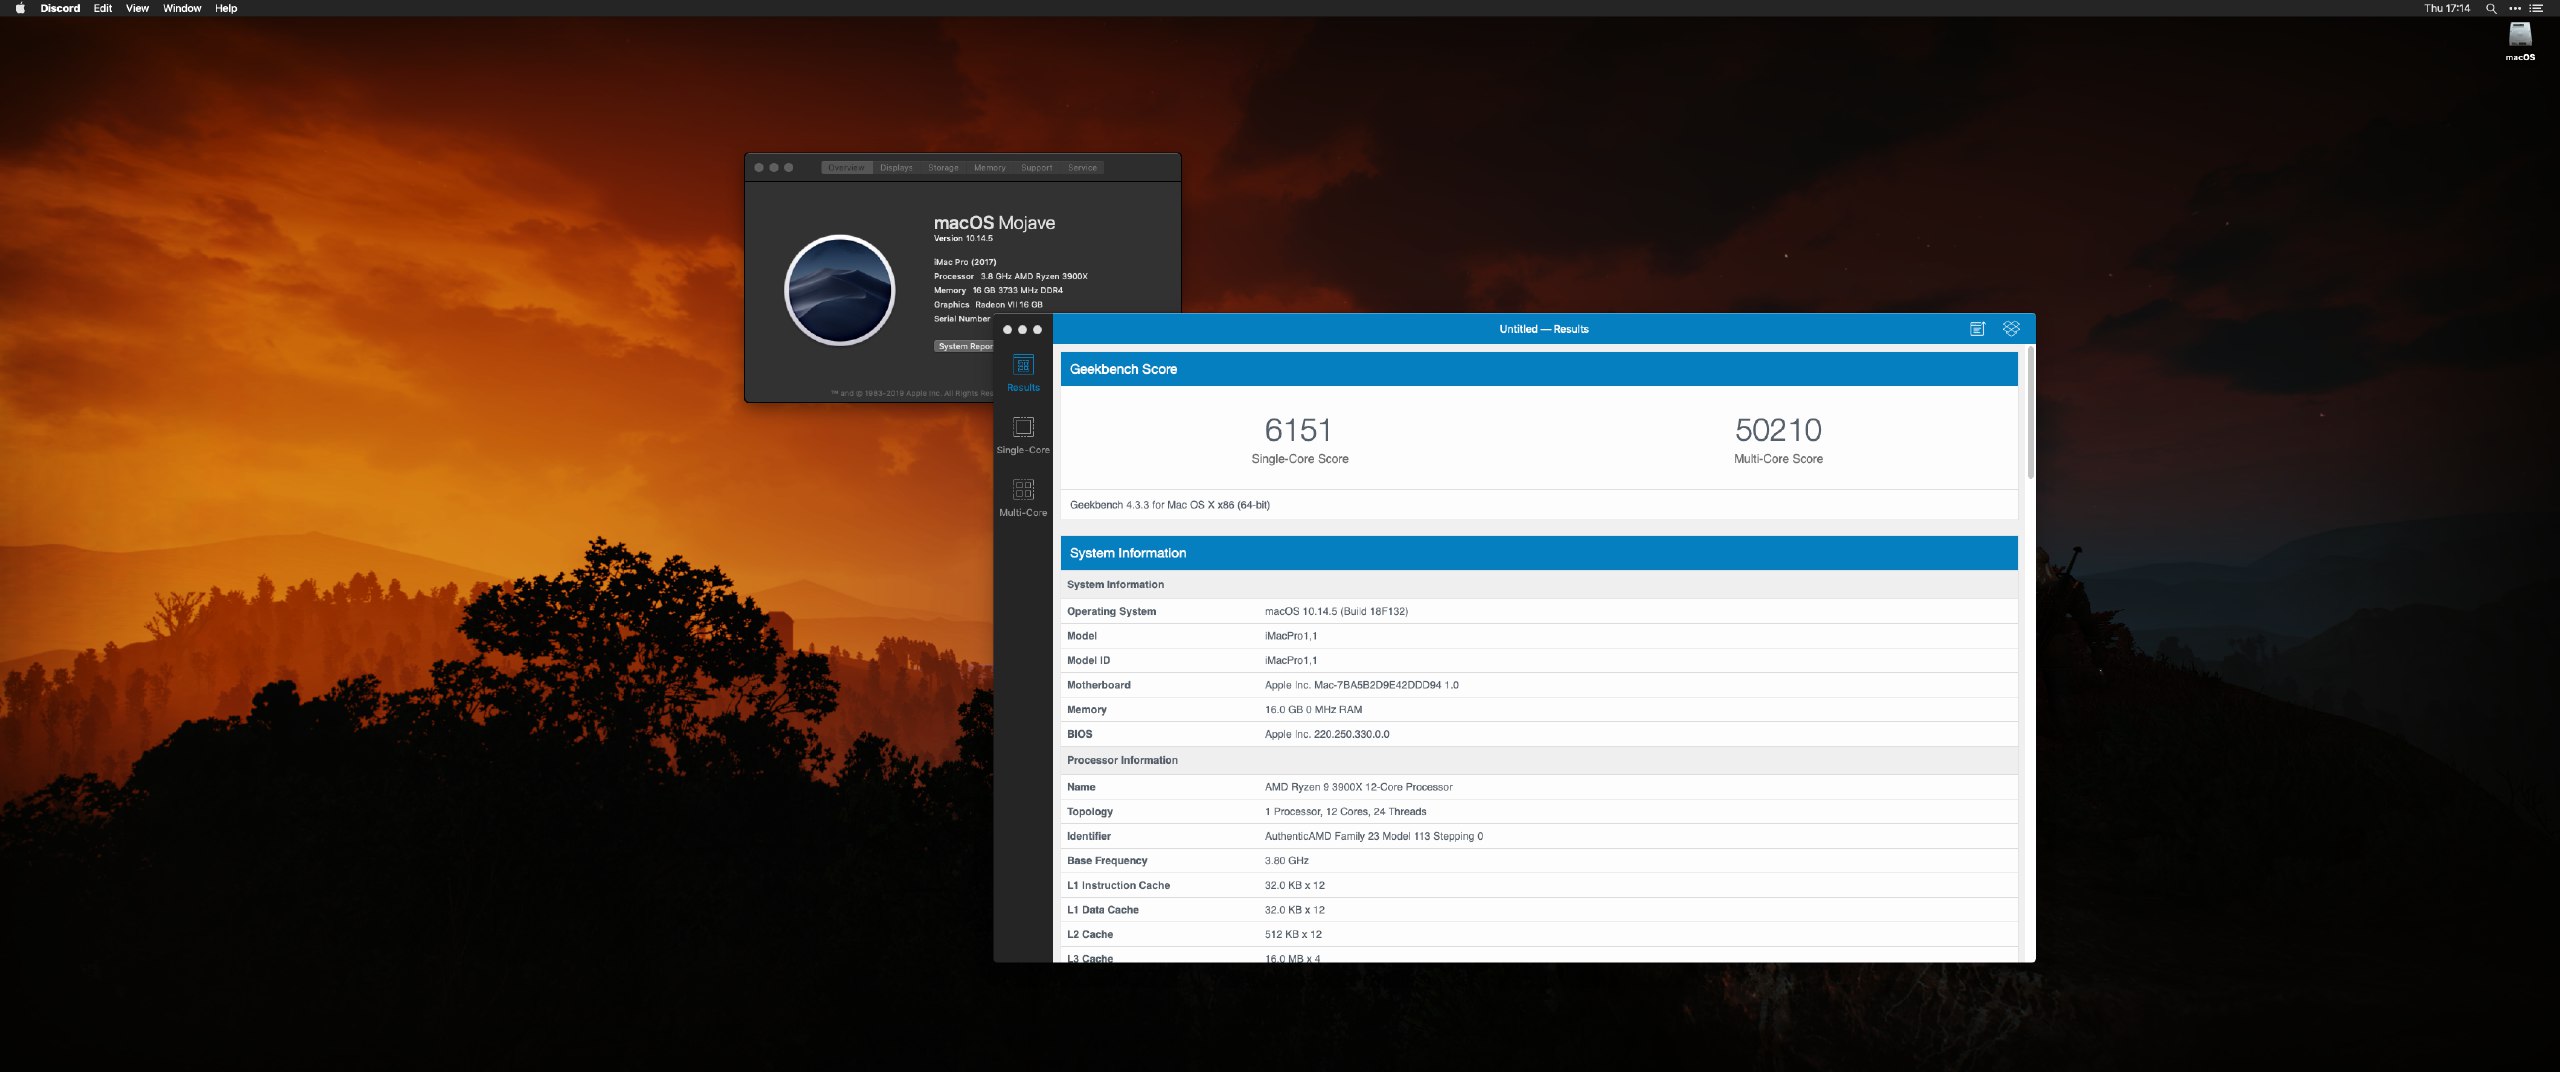
Task: Switch to Overview tab in About This Mac
Action: click(x=846, y=168)
